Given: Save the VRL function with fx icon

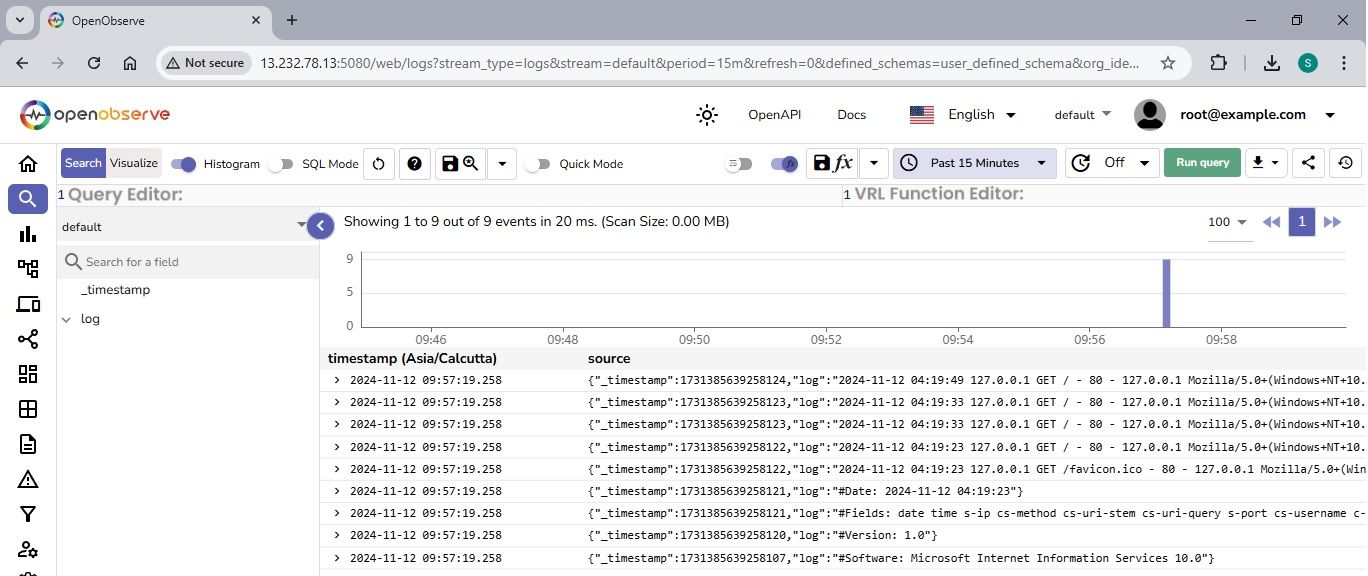Looking at the screenshot, I should click(832, 163).
